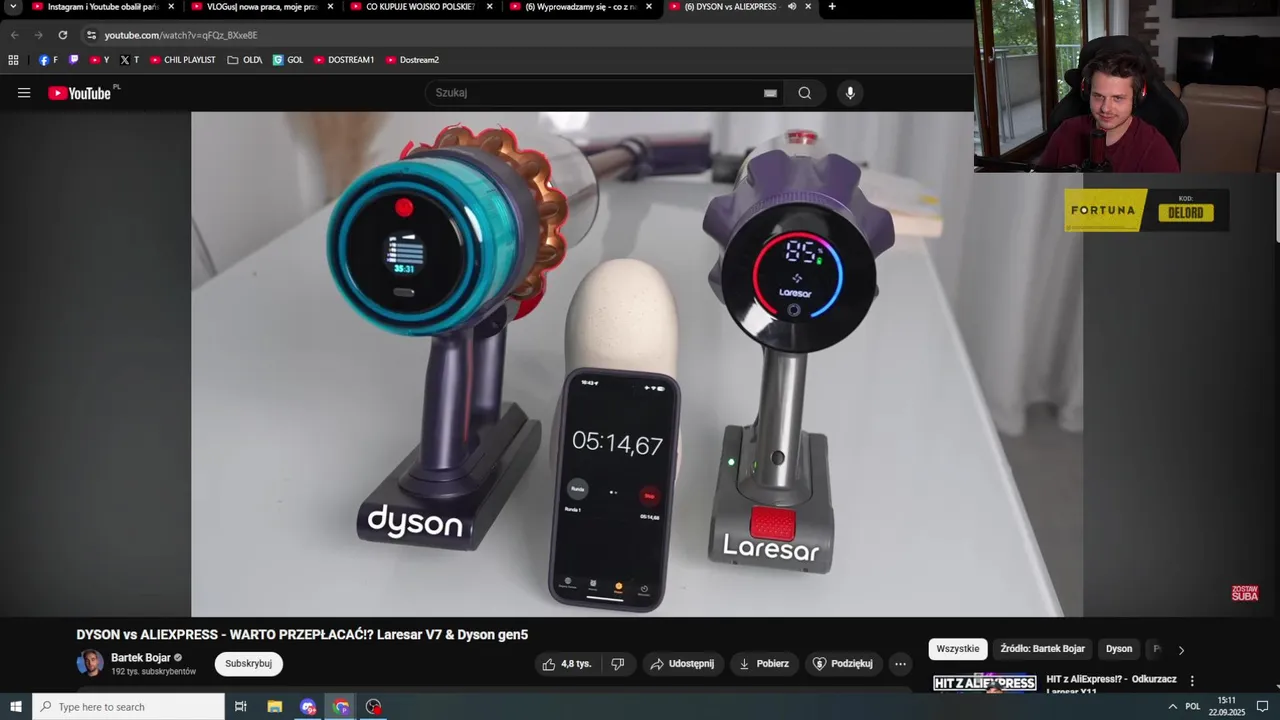Open site information icon in the address bar
This screenshot has width=1280, height=720.
91,35
